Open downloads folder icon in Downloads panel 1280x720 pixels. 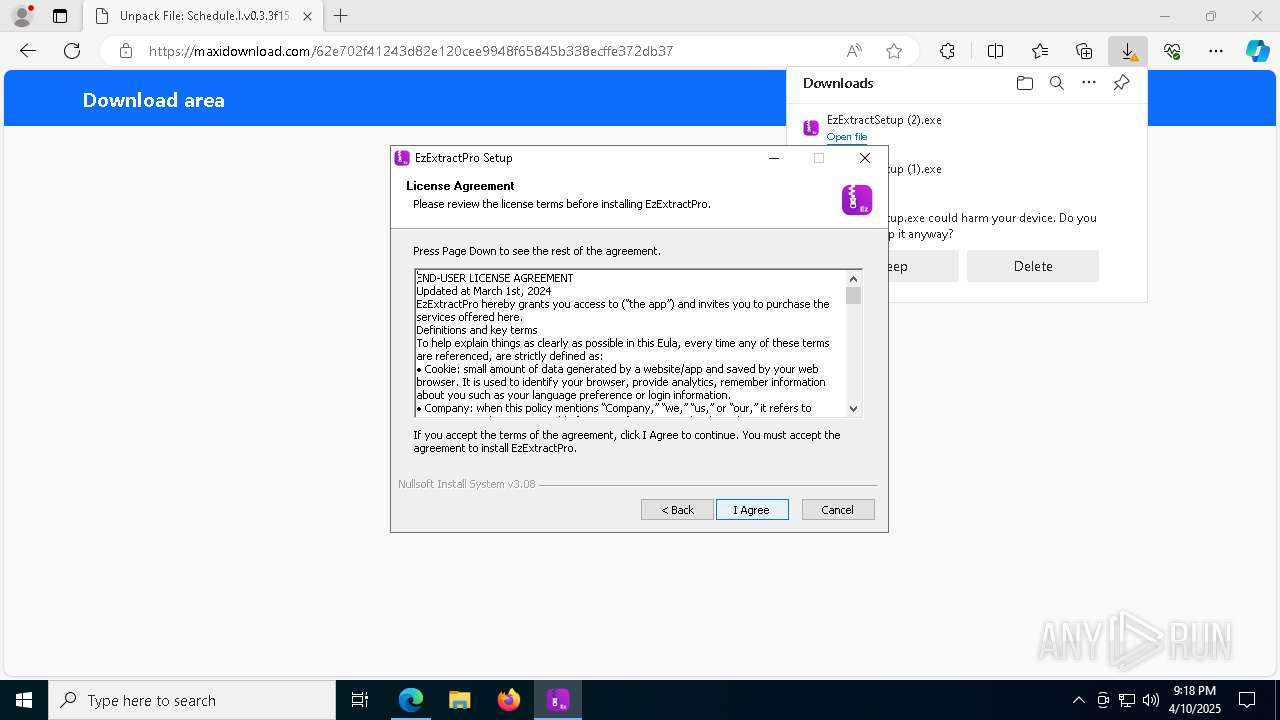click(x=1024, y=83)
